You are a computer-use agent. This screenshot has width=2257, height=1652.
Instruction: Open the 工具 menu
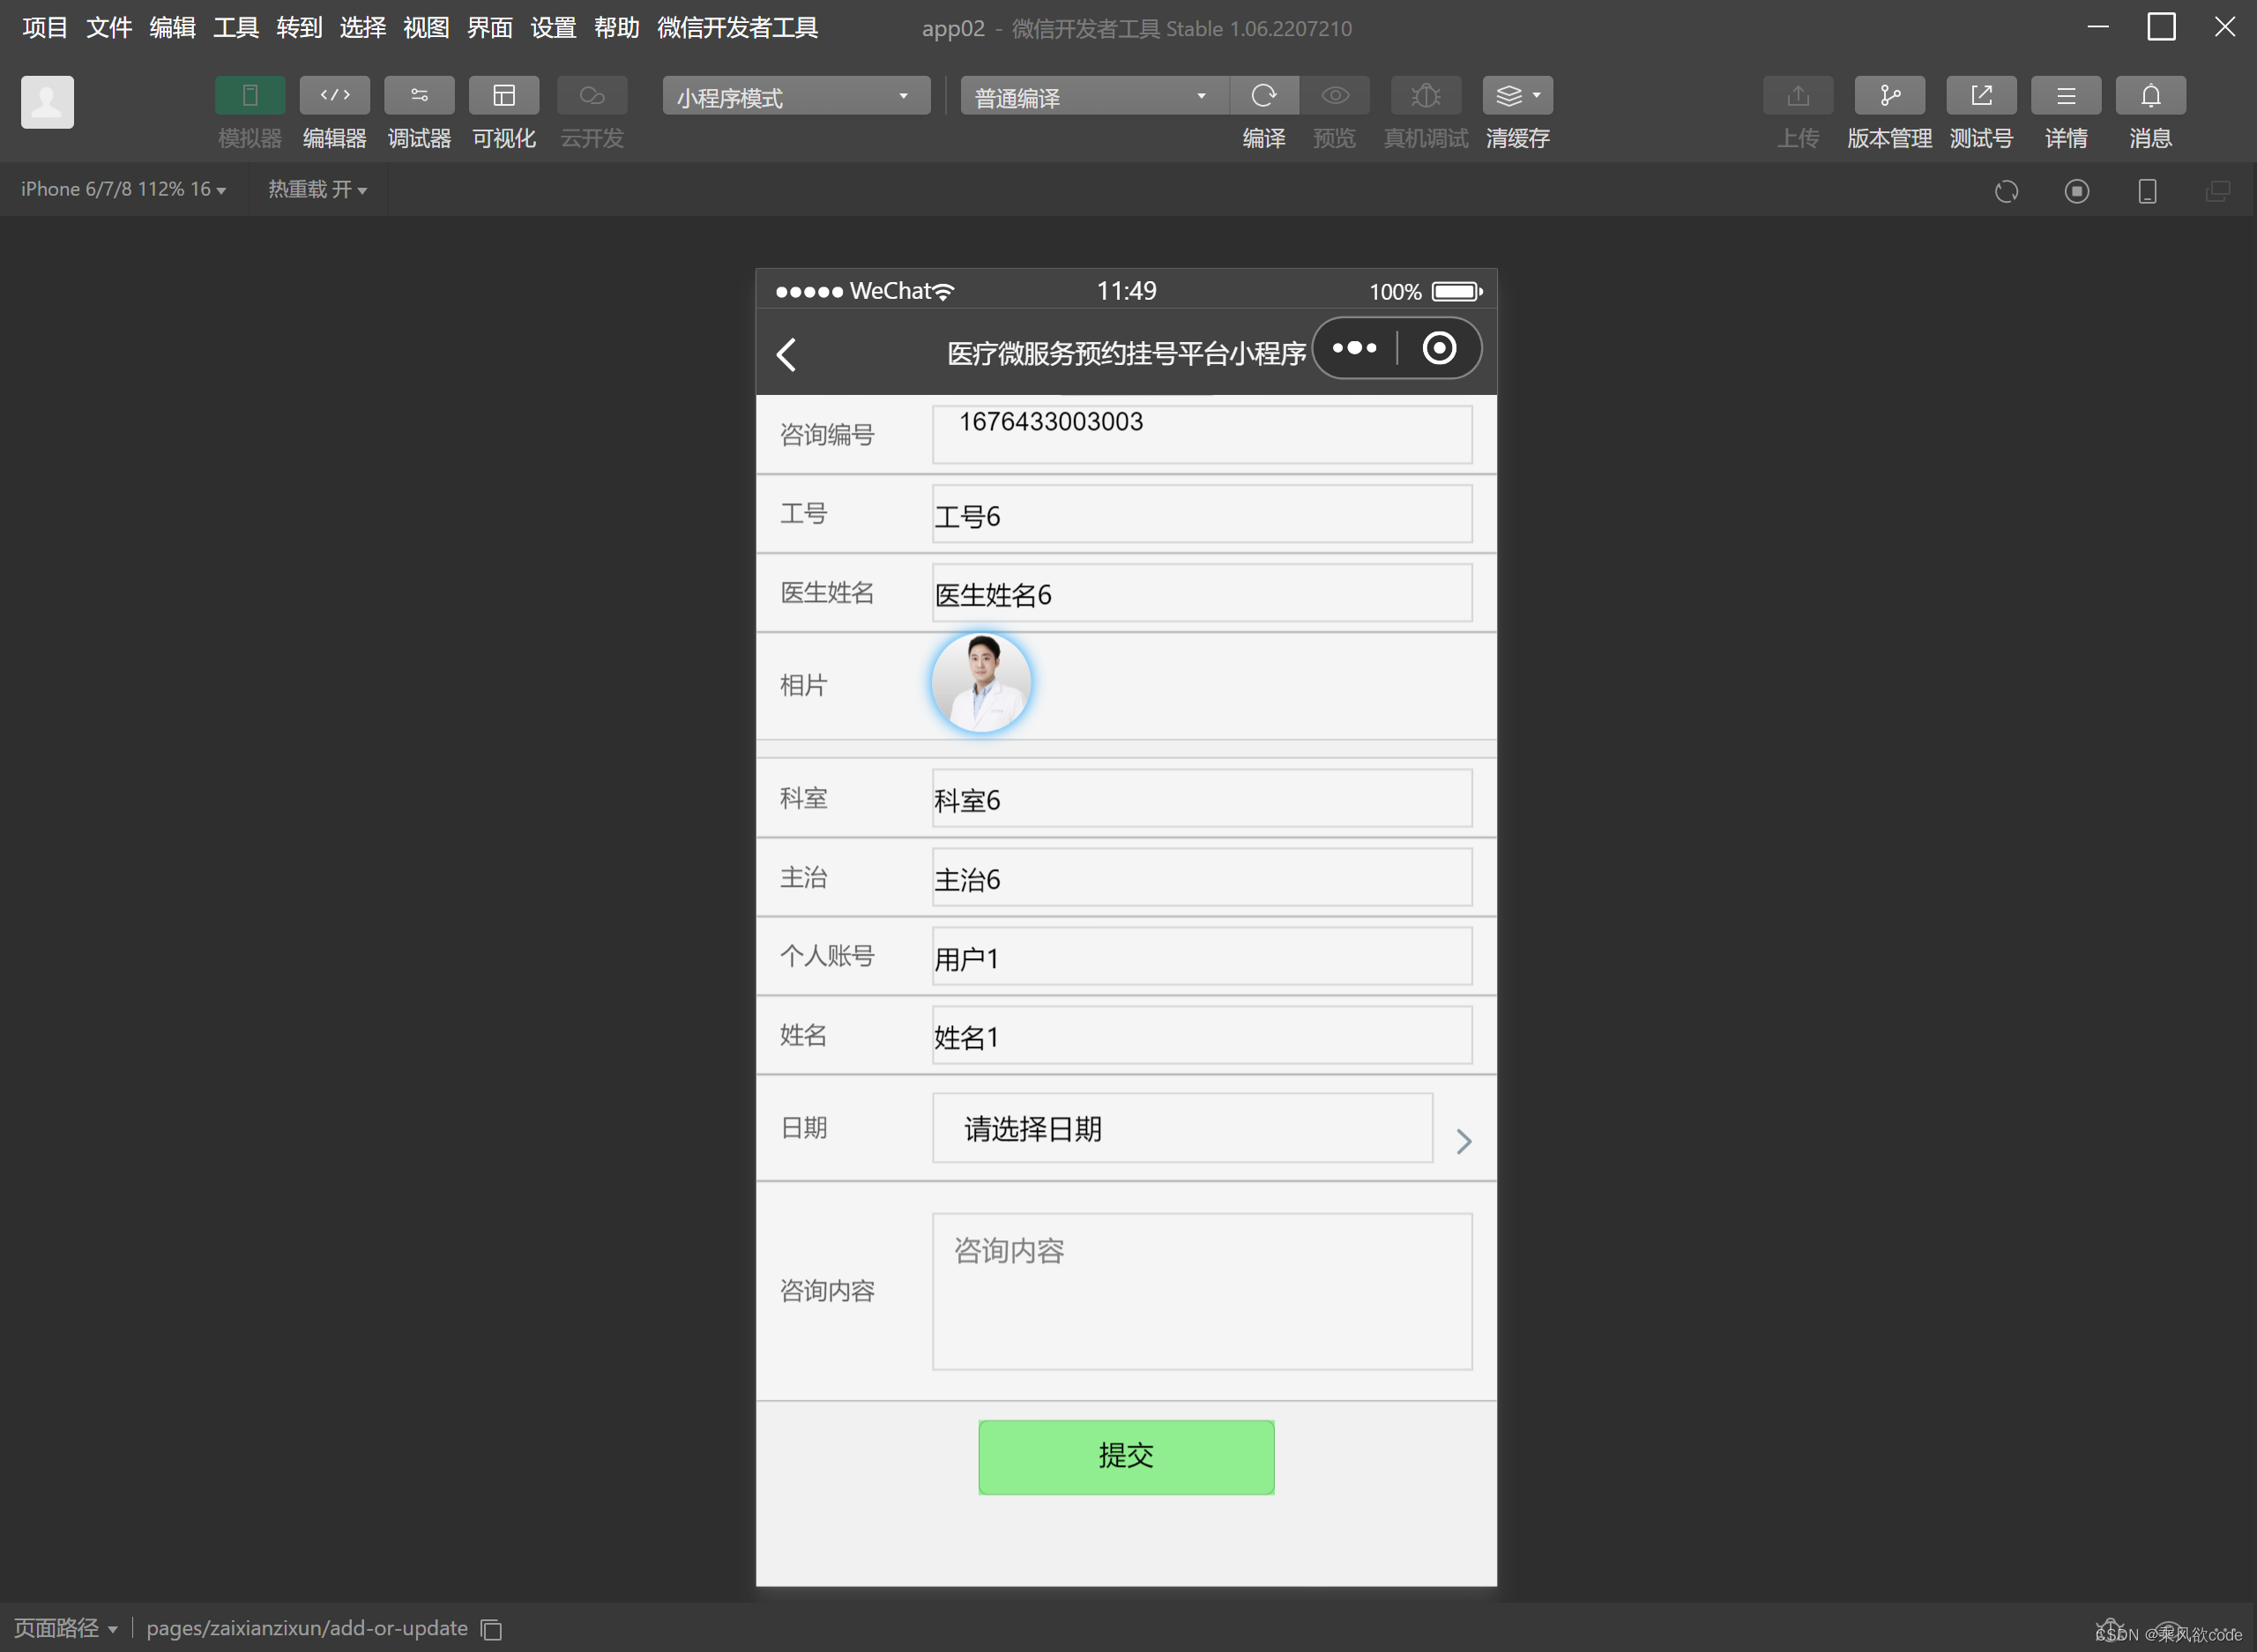click(x=236, y=27)
